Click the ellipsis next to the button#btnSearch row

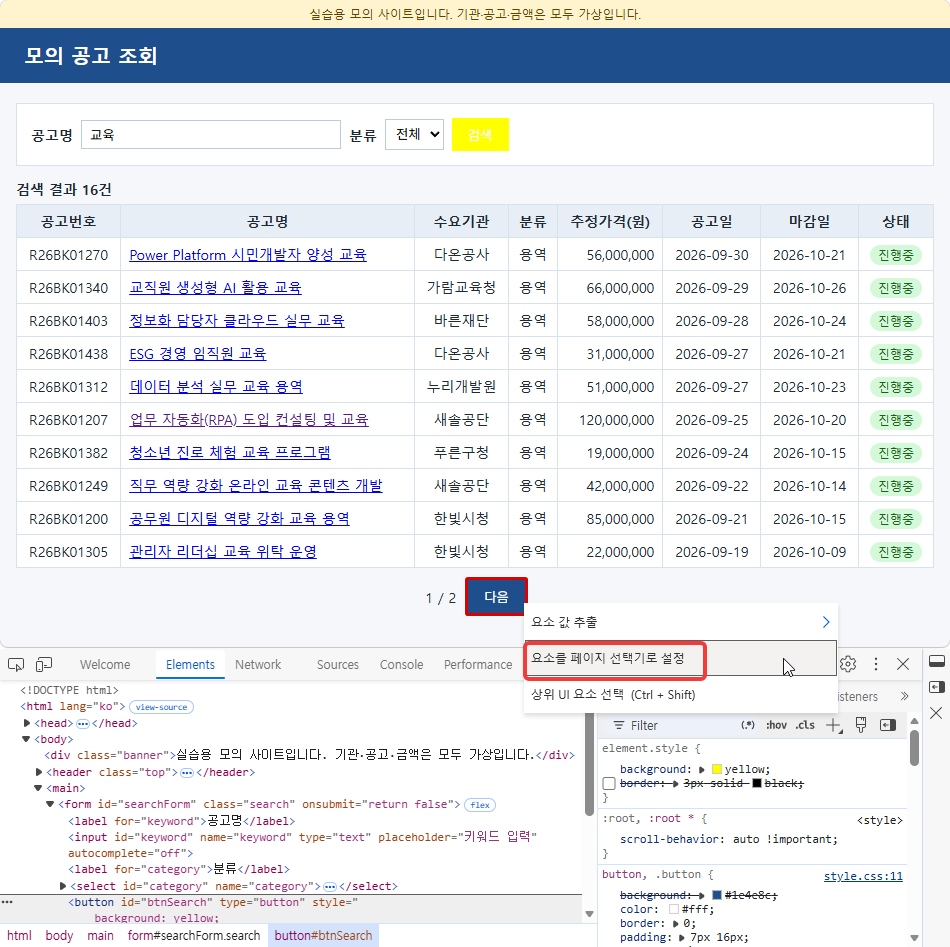(x=7, y=902)
